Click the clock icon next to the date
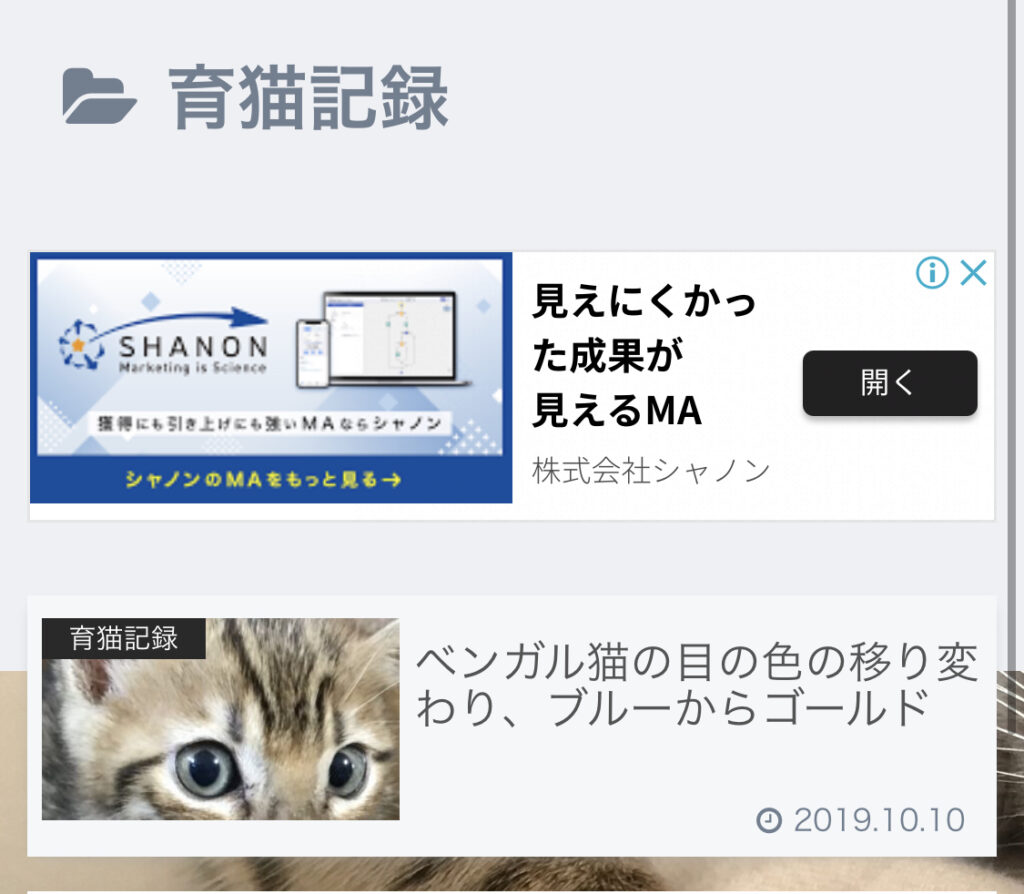 point(769,820)
